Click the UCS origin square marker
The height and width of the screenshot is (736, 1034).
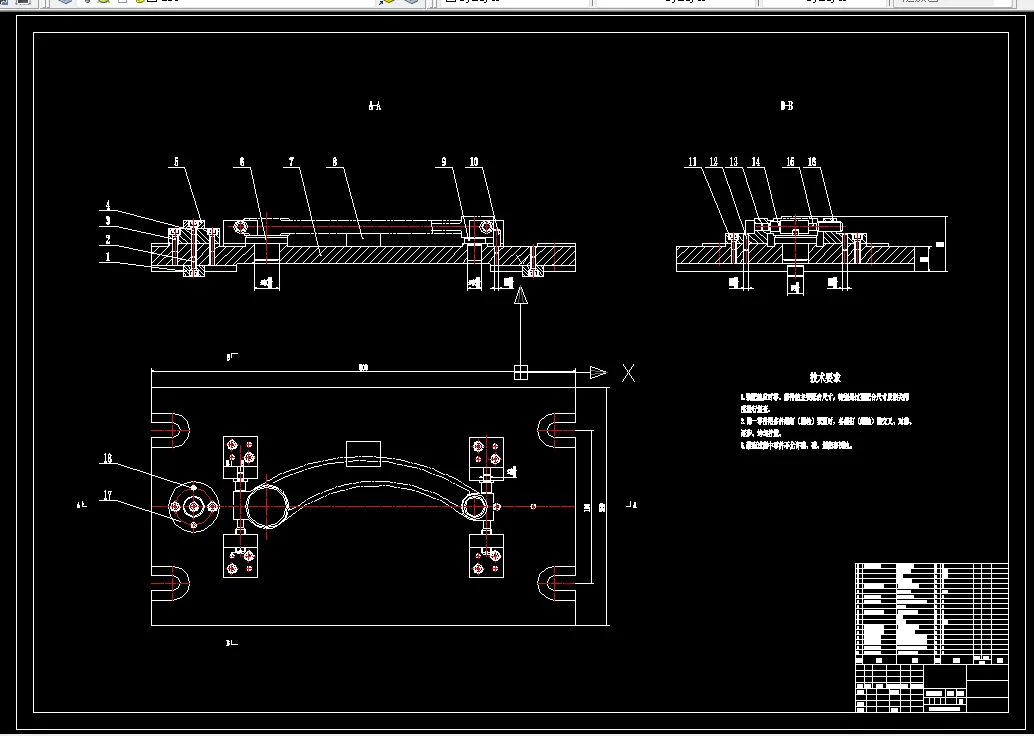click(521, 373)
